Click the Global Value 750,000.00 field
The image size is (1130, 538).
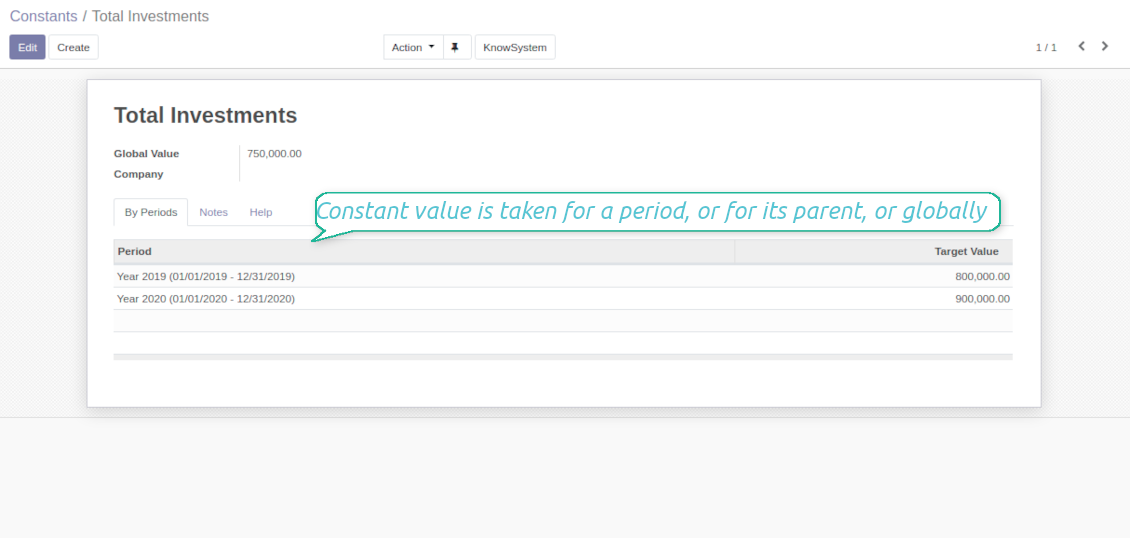[274, 154]
